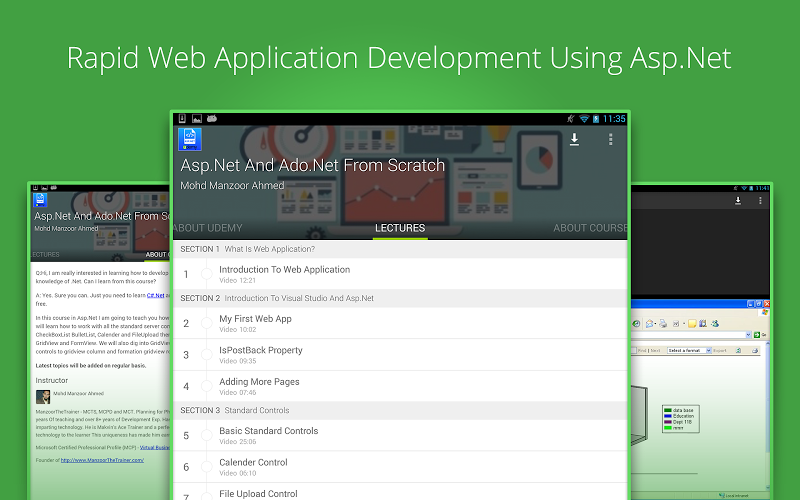This screenshot has height=500, width=800.
Task: Tap the download icon on the right screen
Action: [x=737, y=201]
